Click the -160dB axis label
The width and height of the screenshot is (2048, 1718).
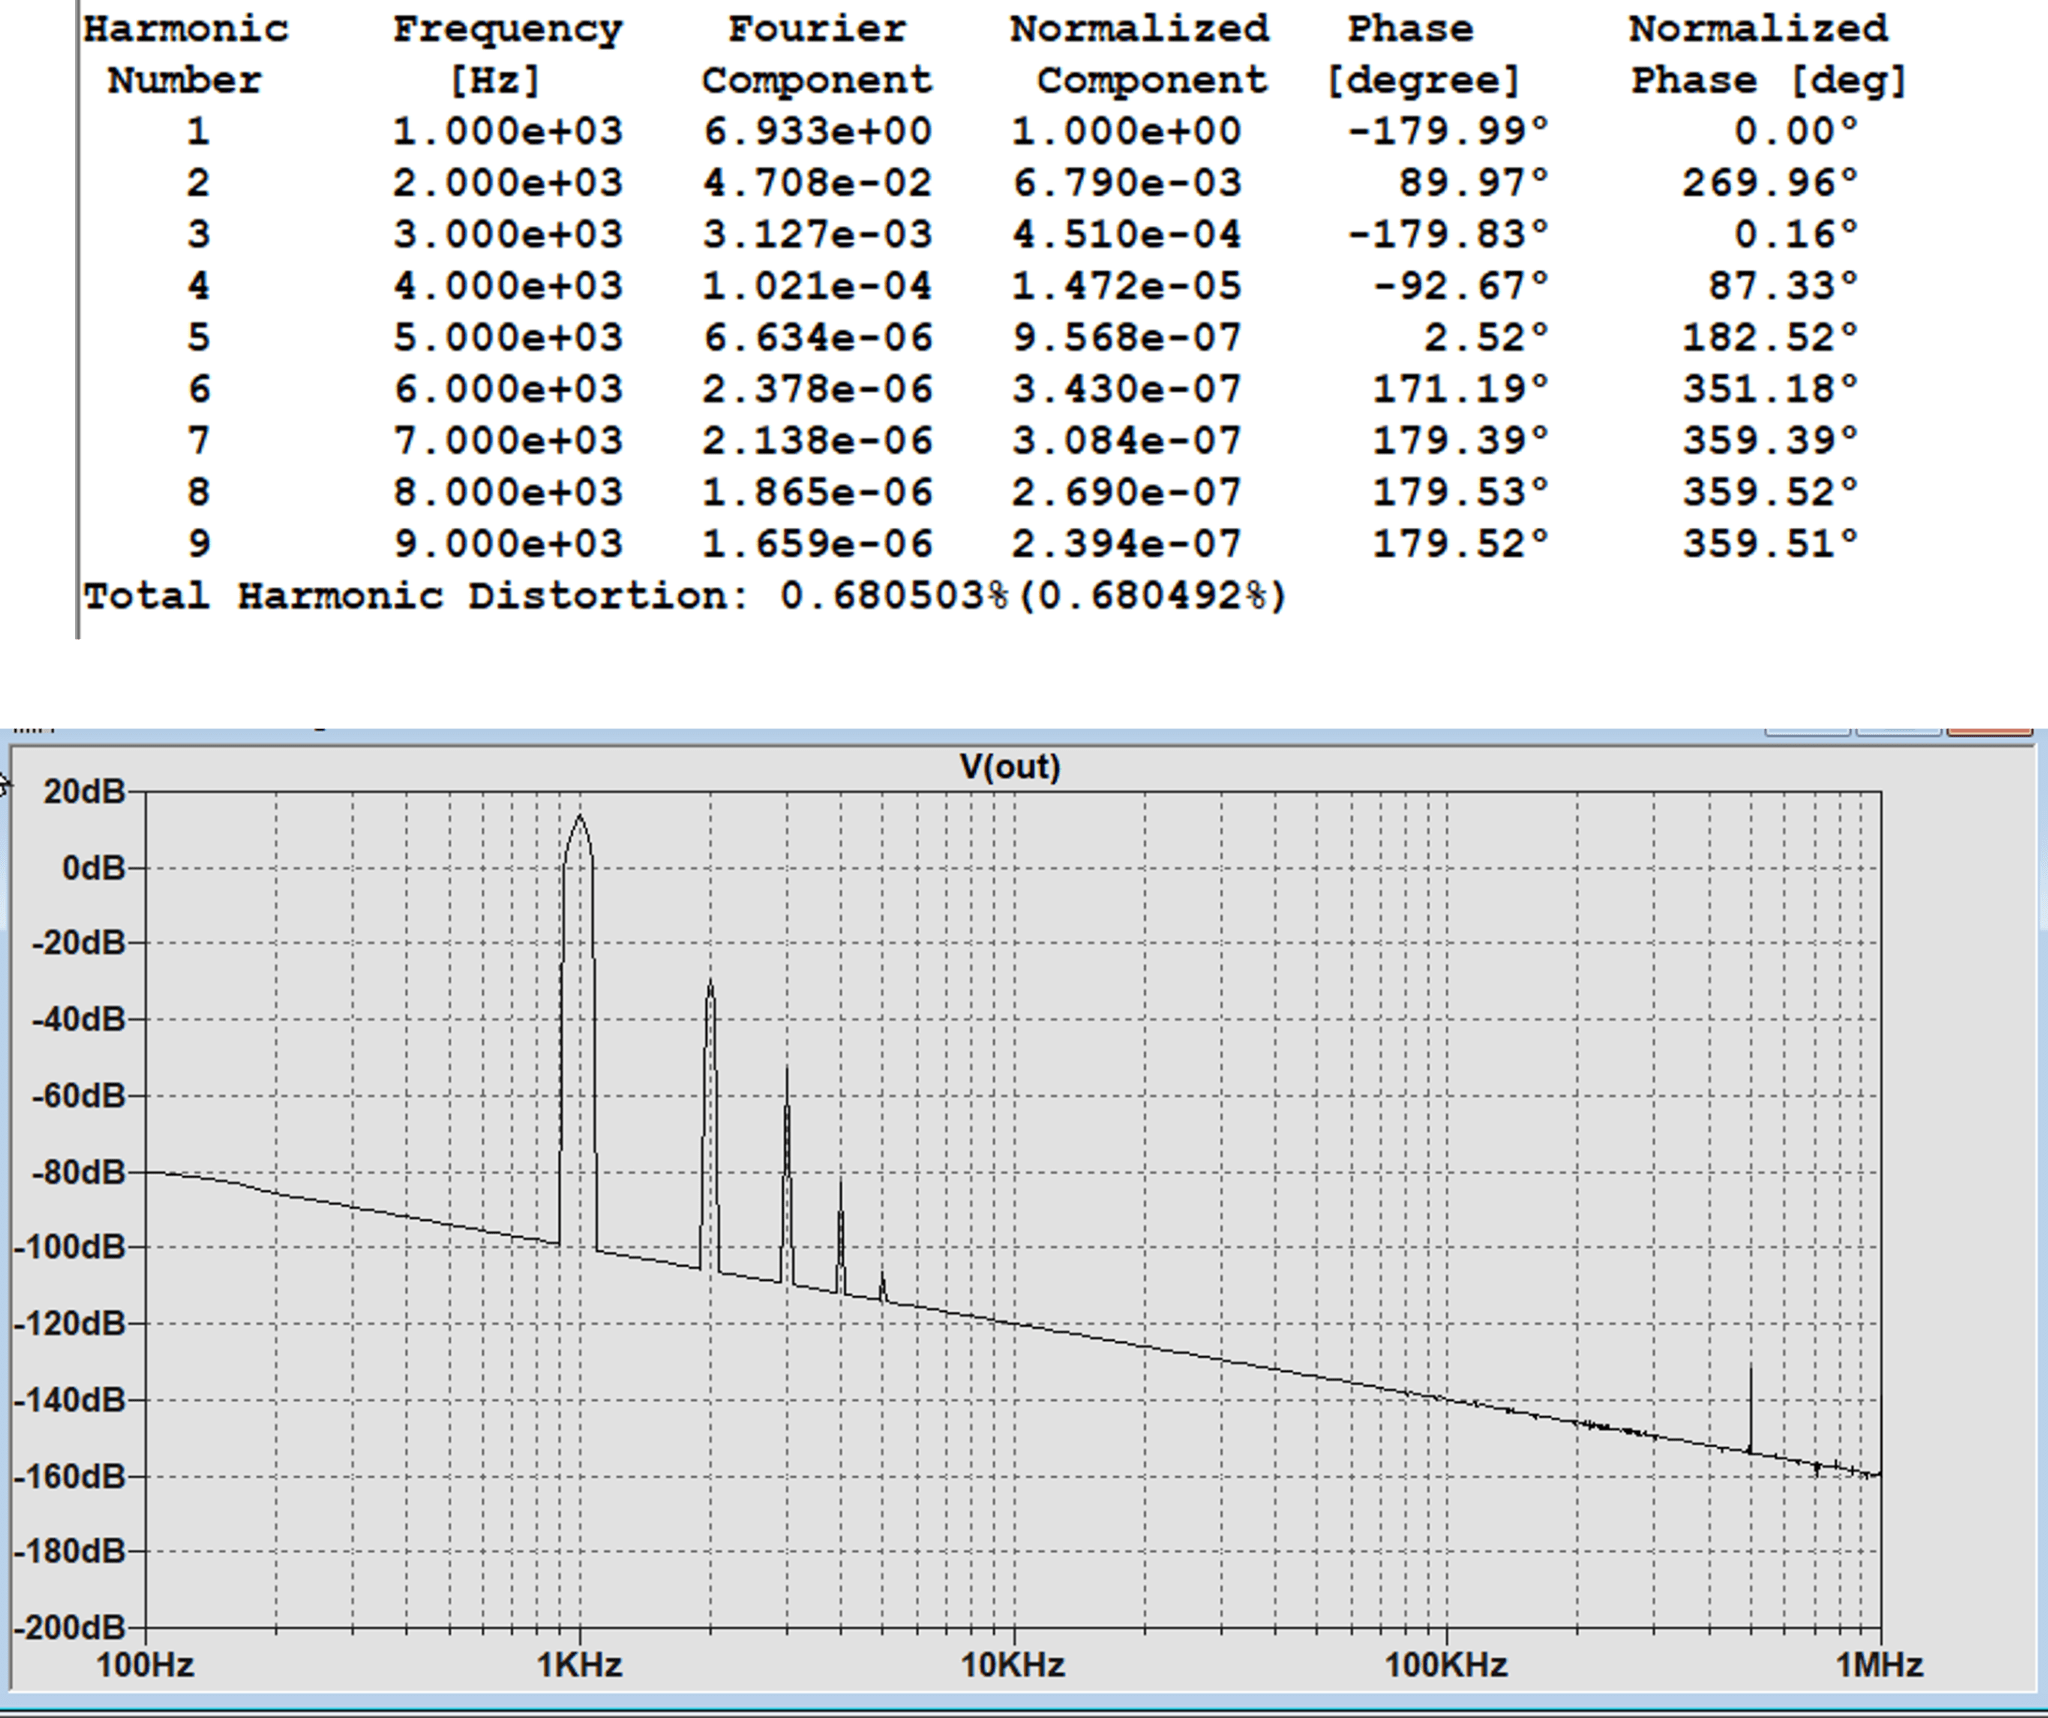(70, 1475)
